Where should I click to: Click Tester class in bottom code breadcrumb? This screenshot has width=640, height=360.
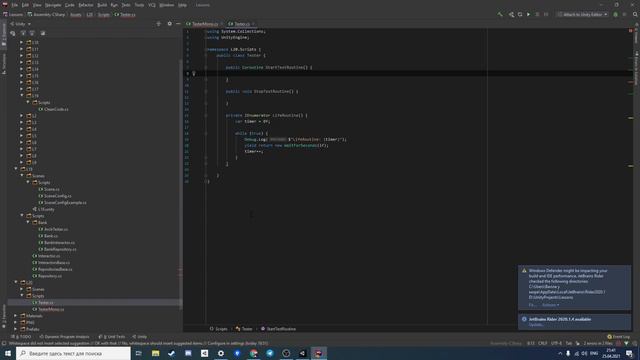pyautogui.click(x=244, y=329)
